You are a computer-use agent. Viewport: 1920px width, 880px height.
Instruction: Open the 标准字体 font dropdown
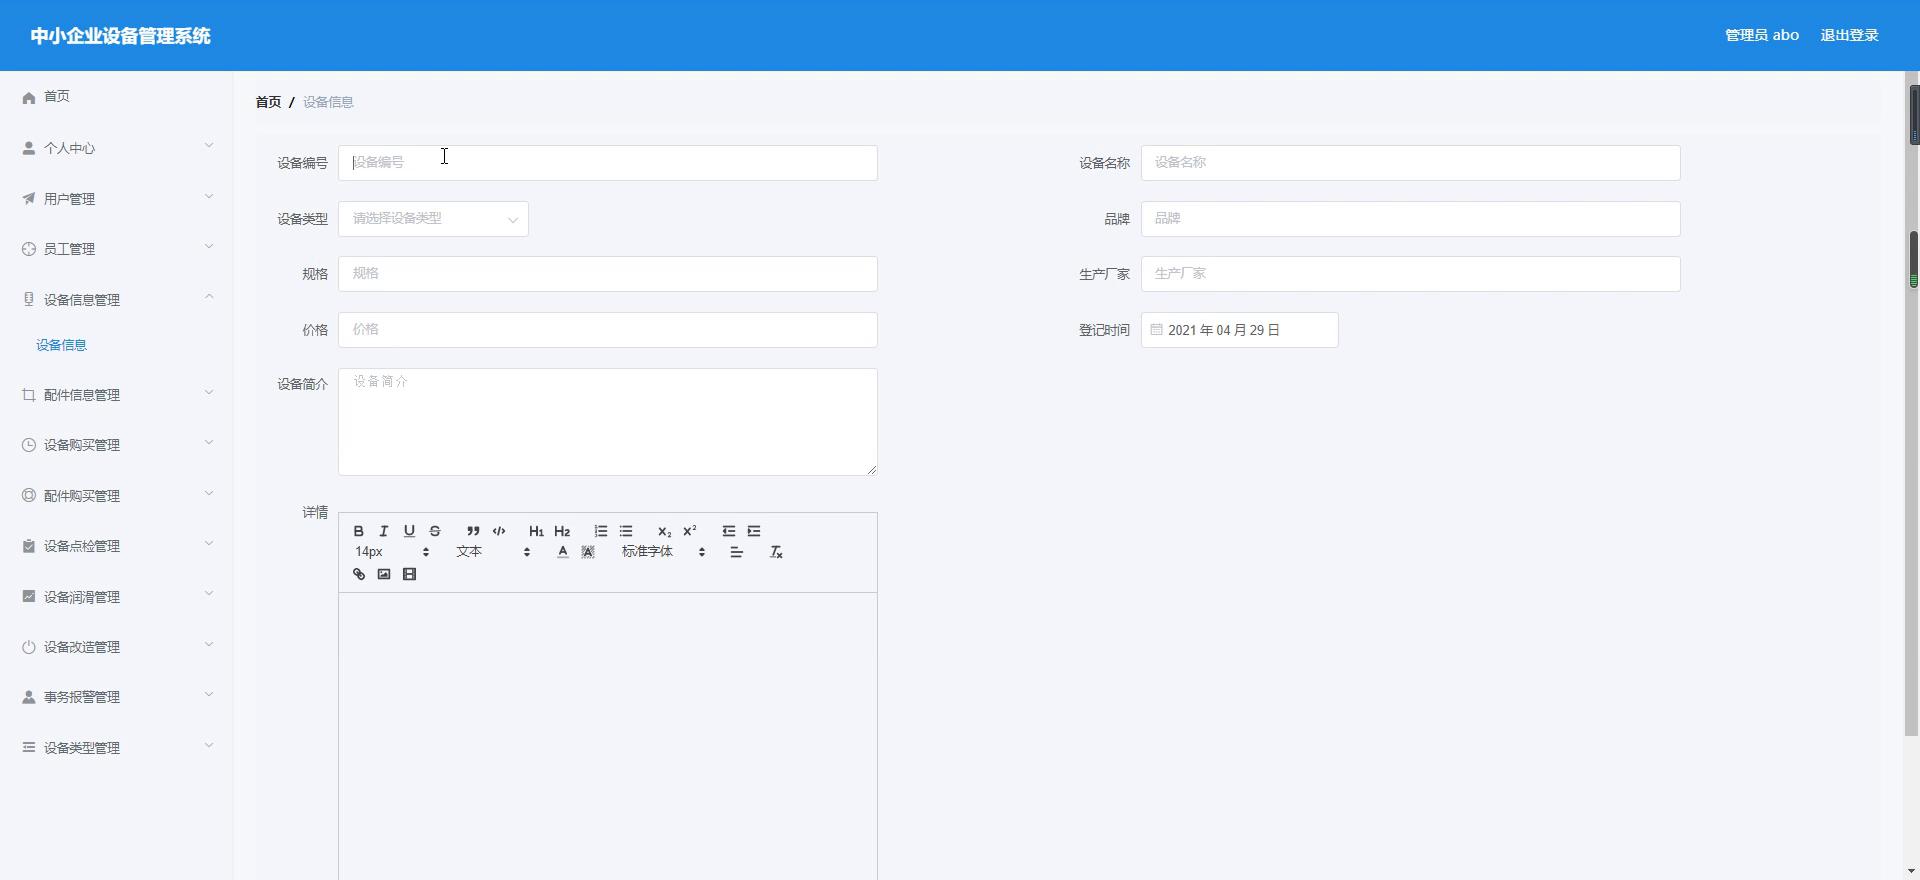coord(663,552)
